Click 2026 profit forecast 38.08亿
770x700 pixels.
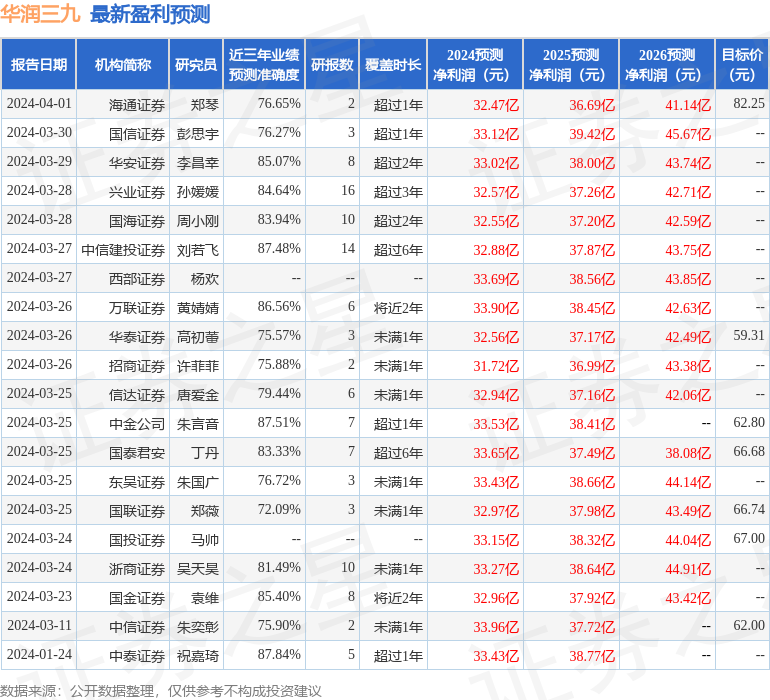pyautogui.click(x=688, y=453)
